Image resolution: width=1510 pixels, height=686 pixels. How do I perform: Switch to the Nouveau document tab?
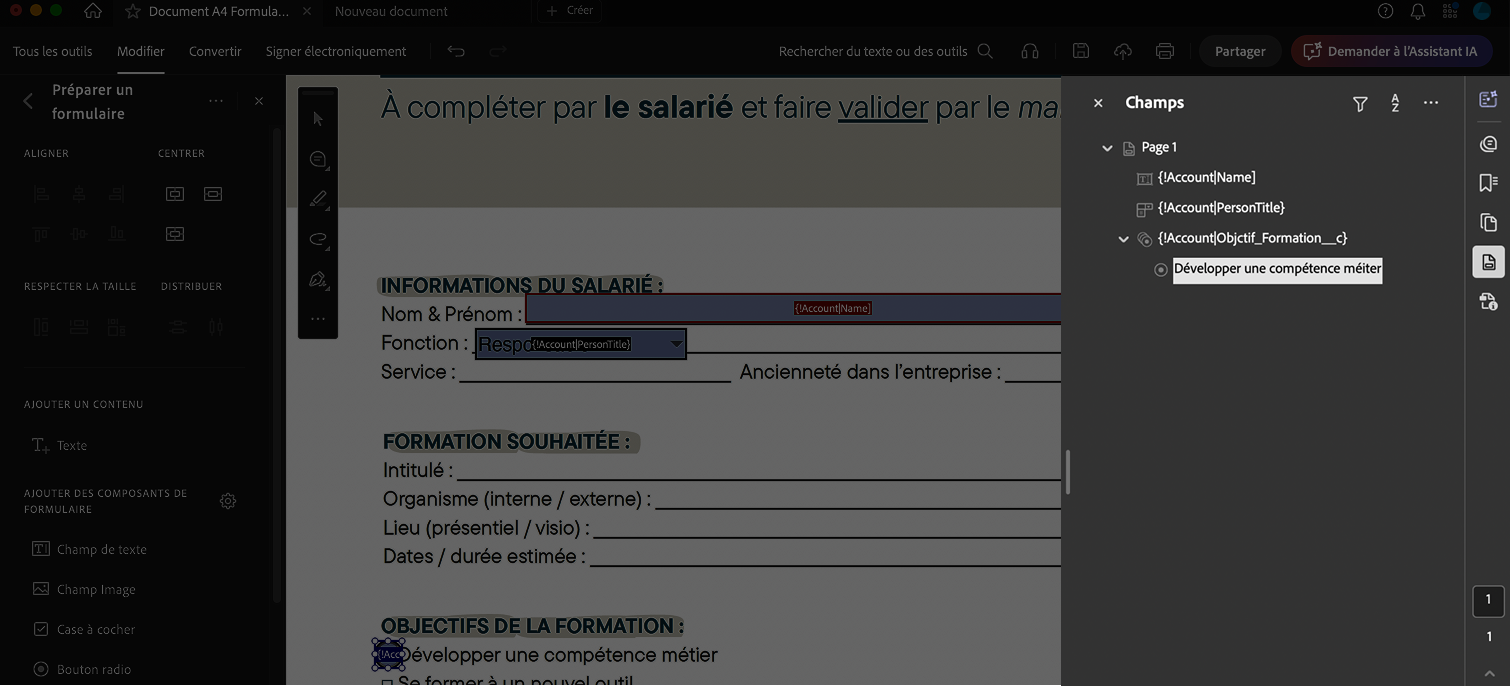tap(391, 11)
